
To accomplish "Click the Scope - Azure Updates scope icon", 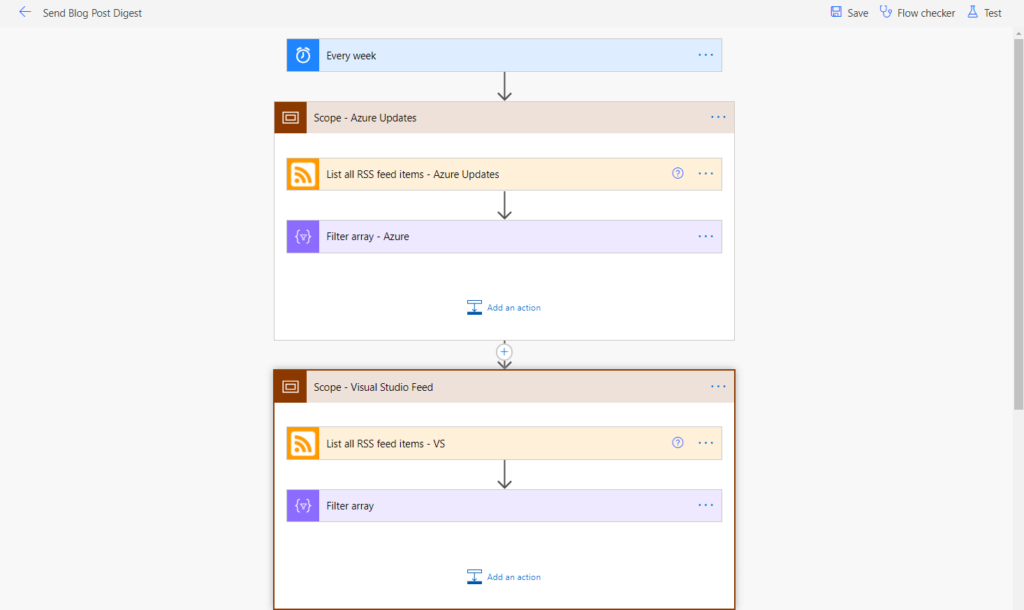I will [x=291, y=118].
